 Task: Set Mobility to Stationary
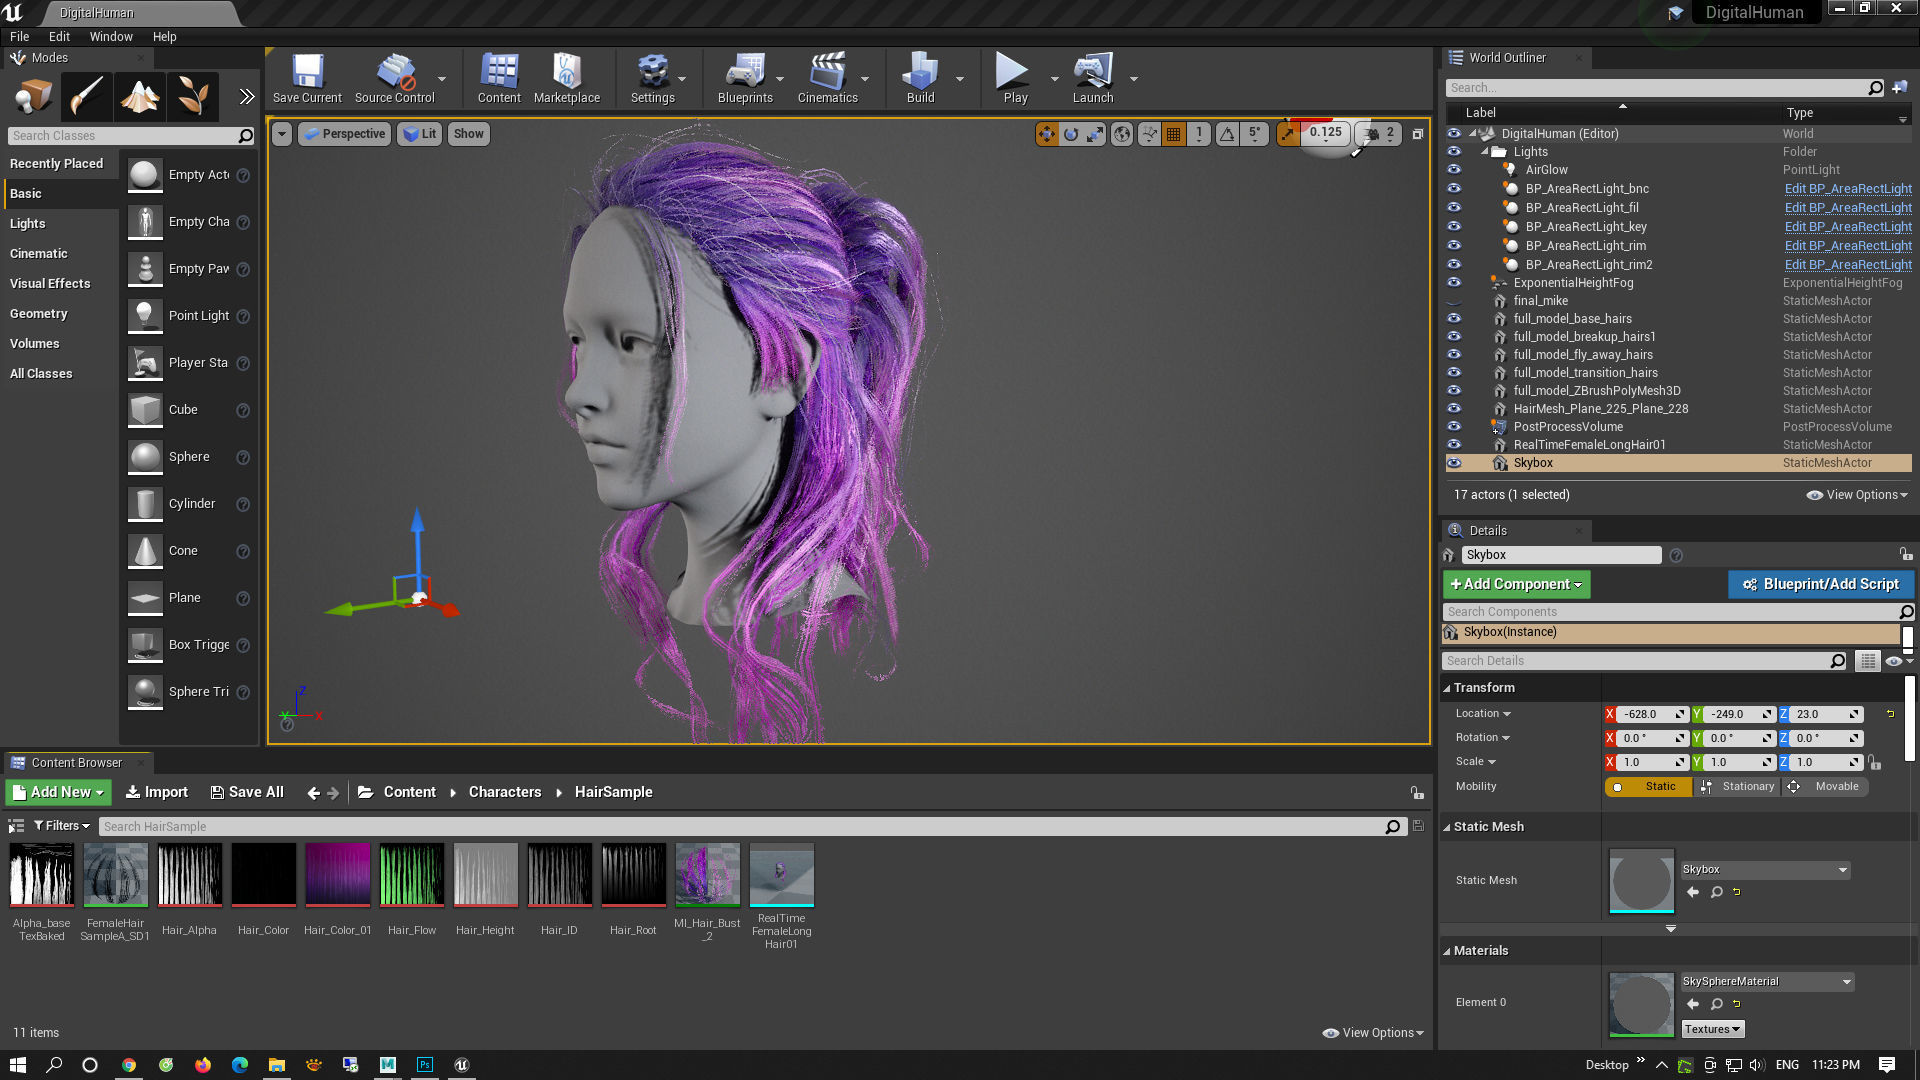click(1739, 787)
